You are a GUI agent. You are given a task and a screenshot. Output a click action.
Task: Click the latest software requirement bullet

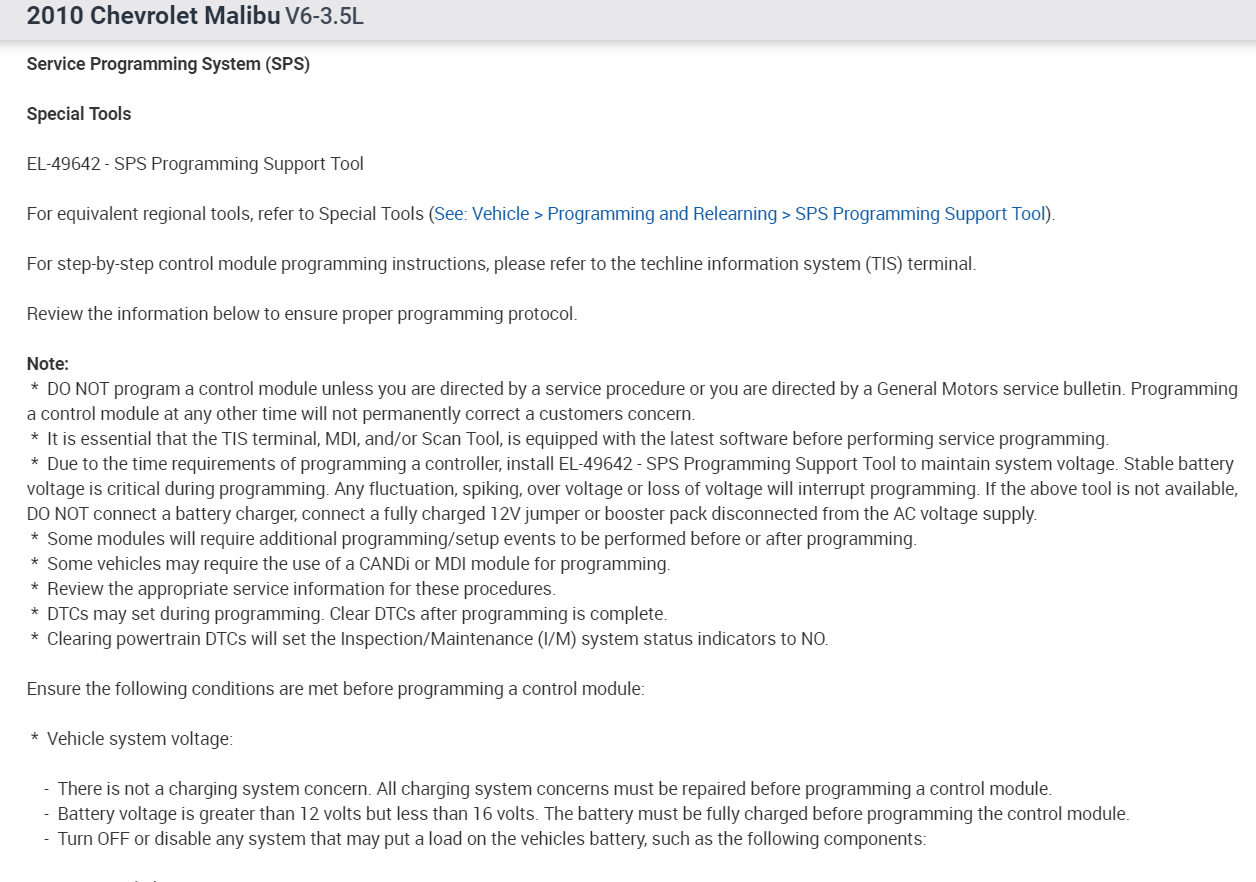point(577,439)
